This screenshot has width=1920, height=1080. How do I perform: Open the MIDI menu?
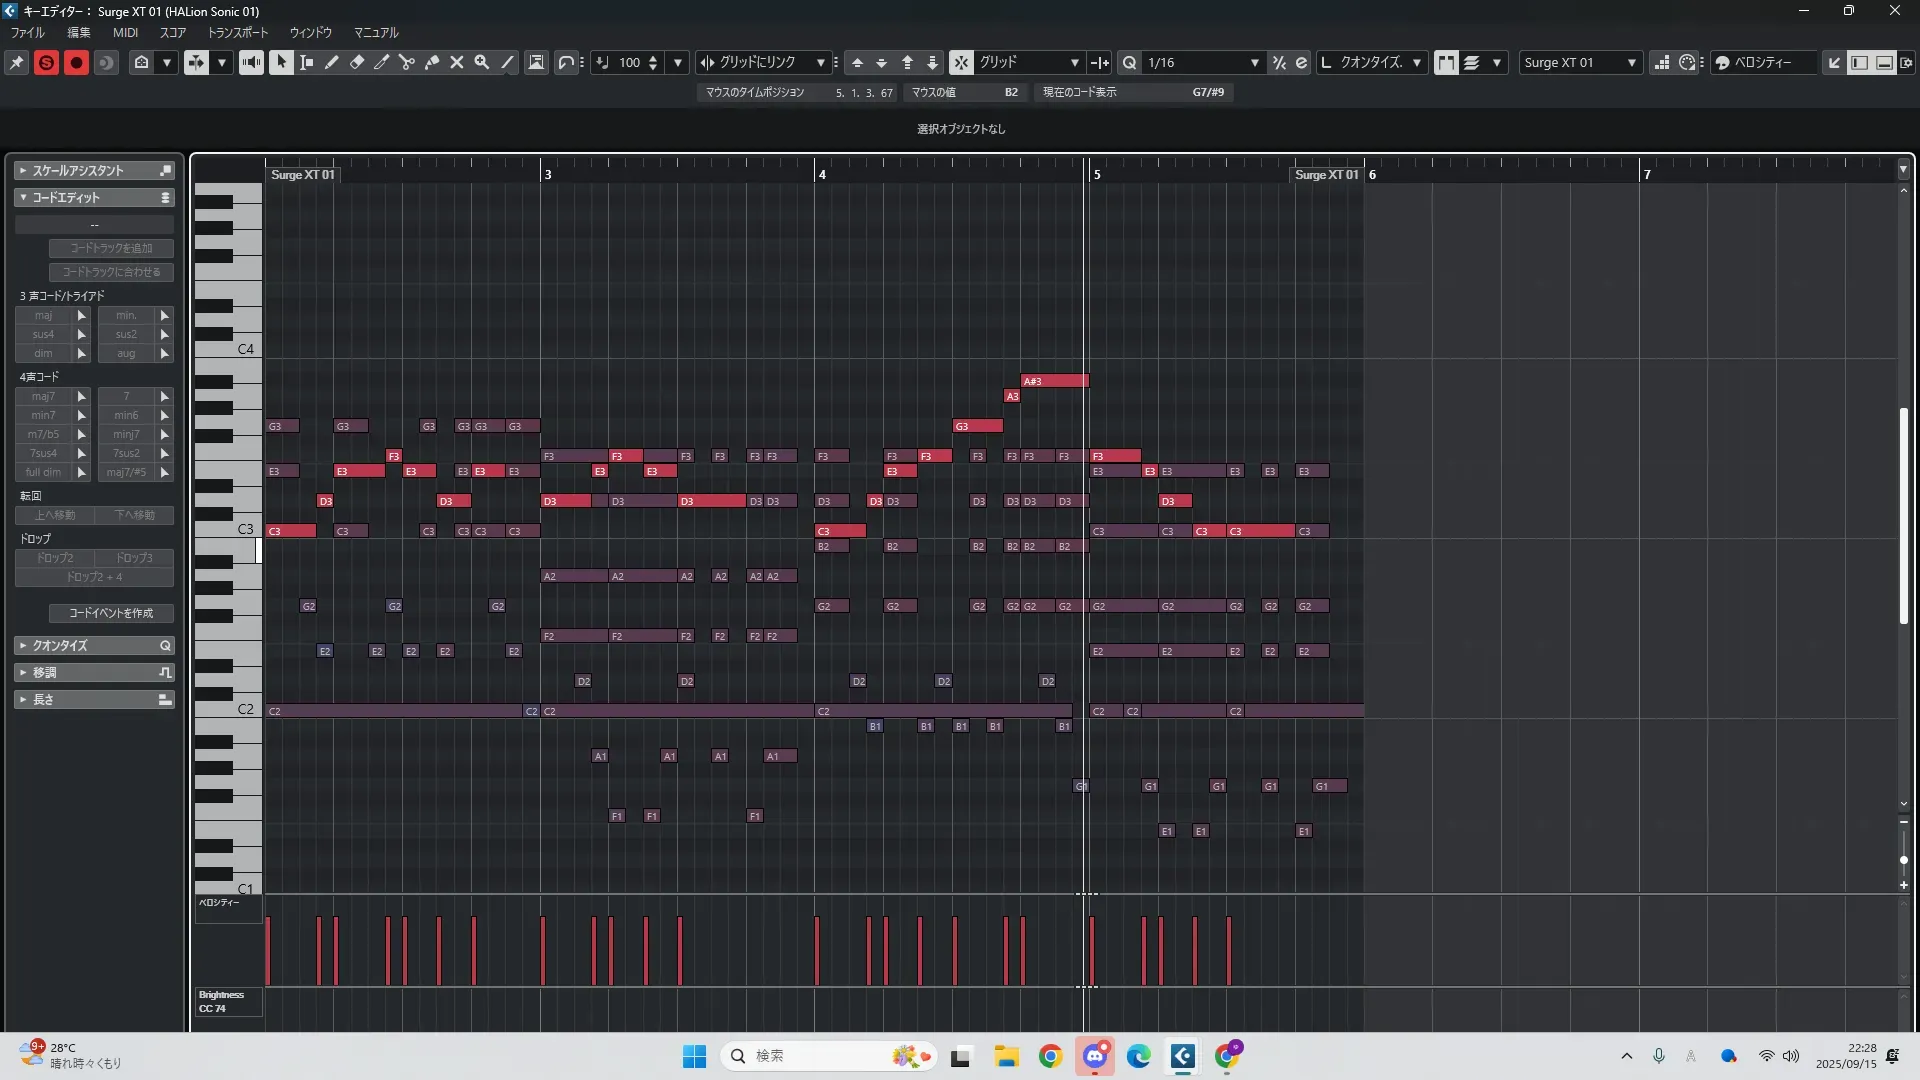(125, 32)
